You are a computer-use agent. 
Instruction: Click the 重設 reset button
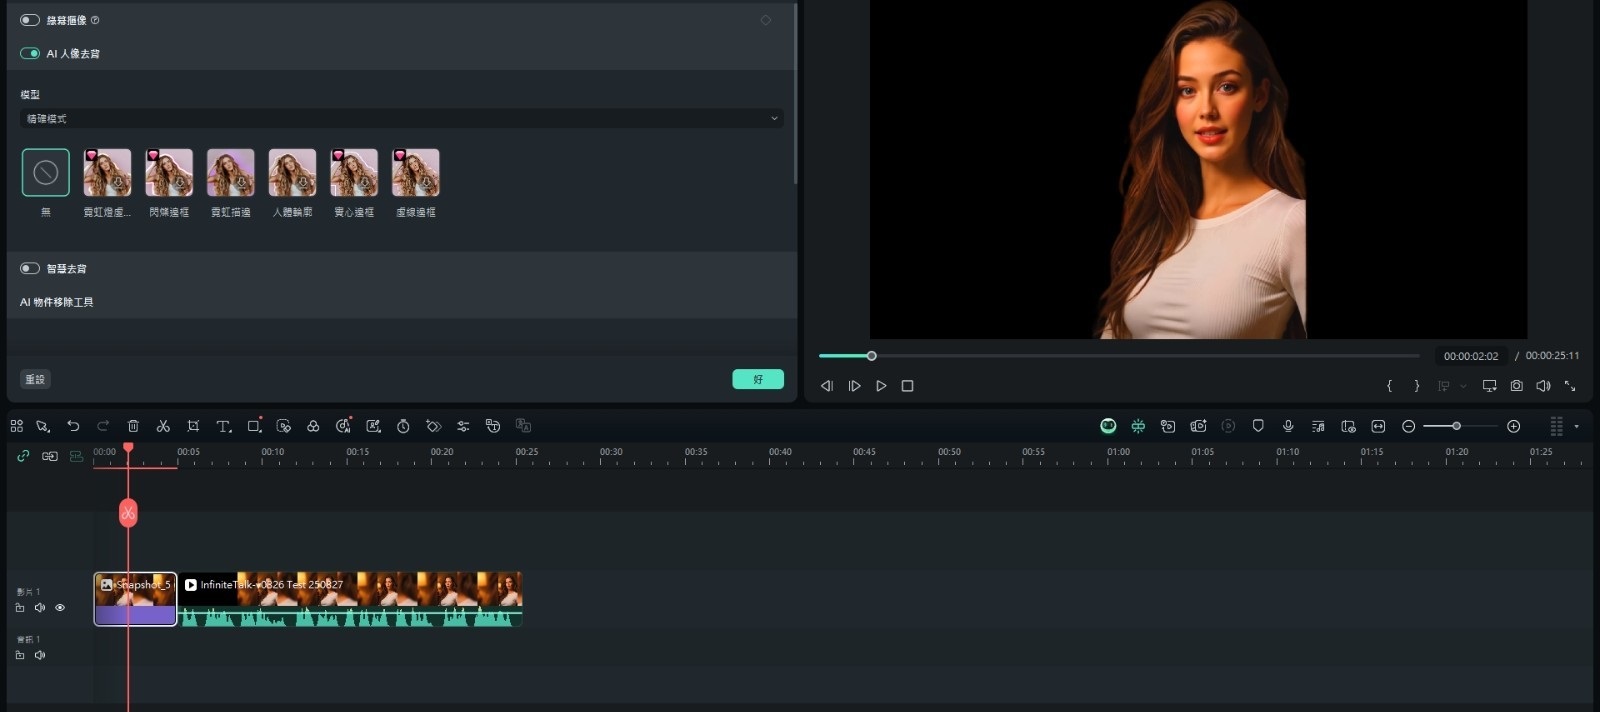click(x=35, y=379)
